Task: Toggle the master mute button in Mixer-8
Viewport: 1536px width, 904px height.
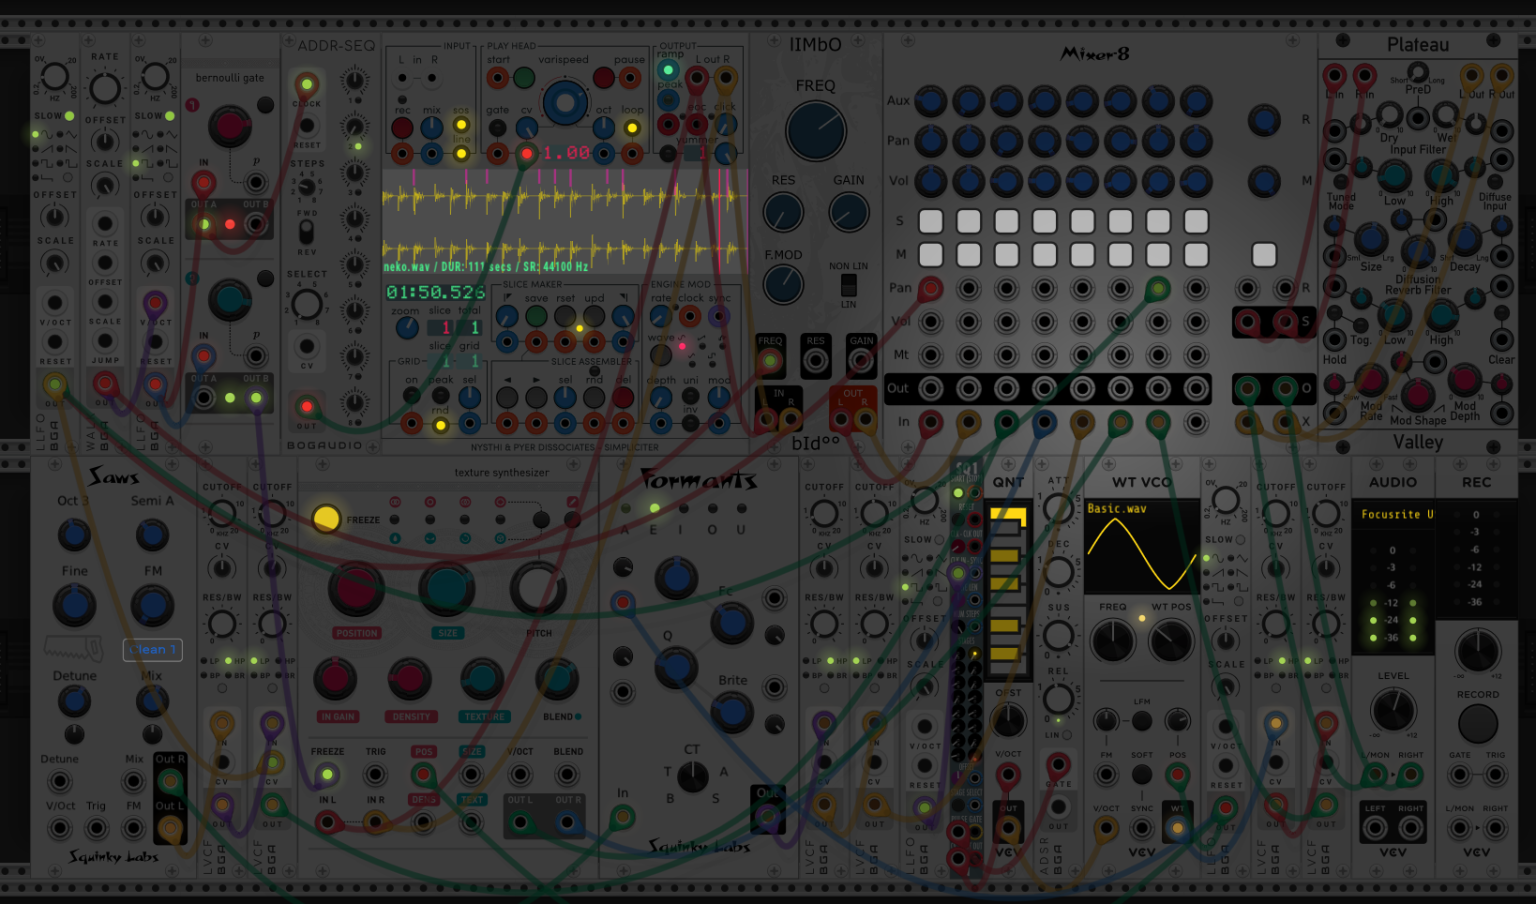Action: click(x=1264, y=255)
